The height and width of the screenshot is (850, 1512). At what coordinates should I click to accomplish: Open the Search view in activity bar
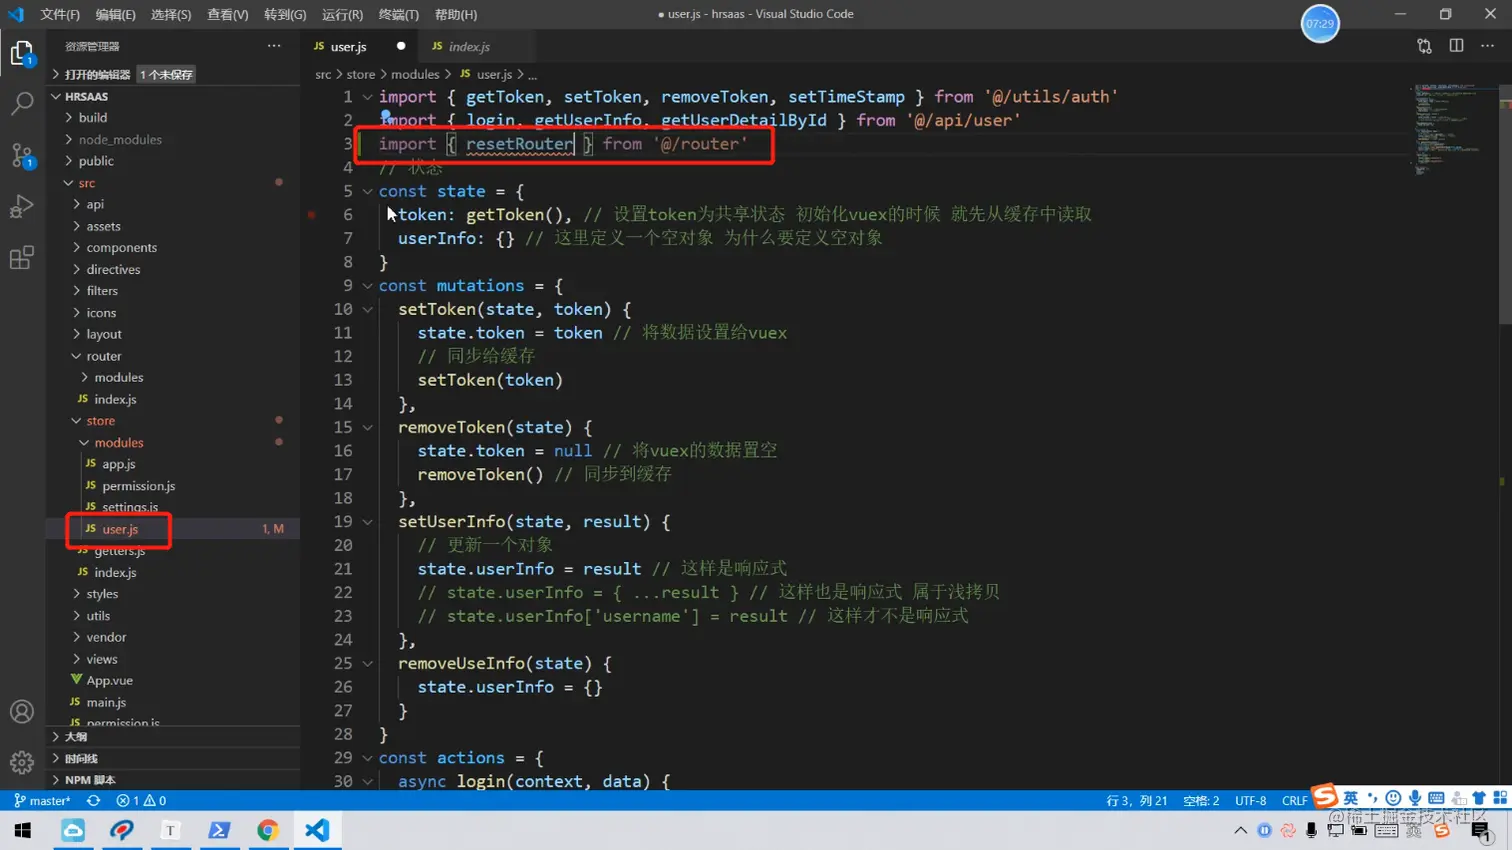tap(22, 103)
